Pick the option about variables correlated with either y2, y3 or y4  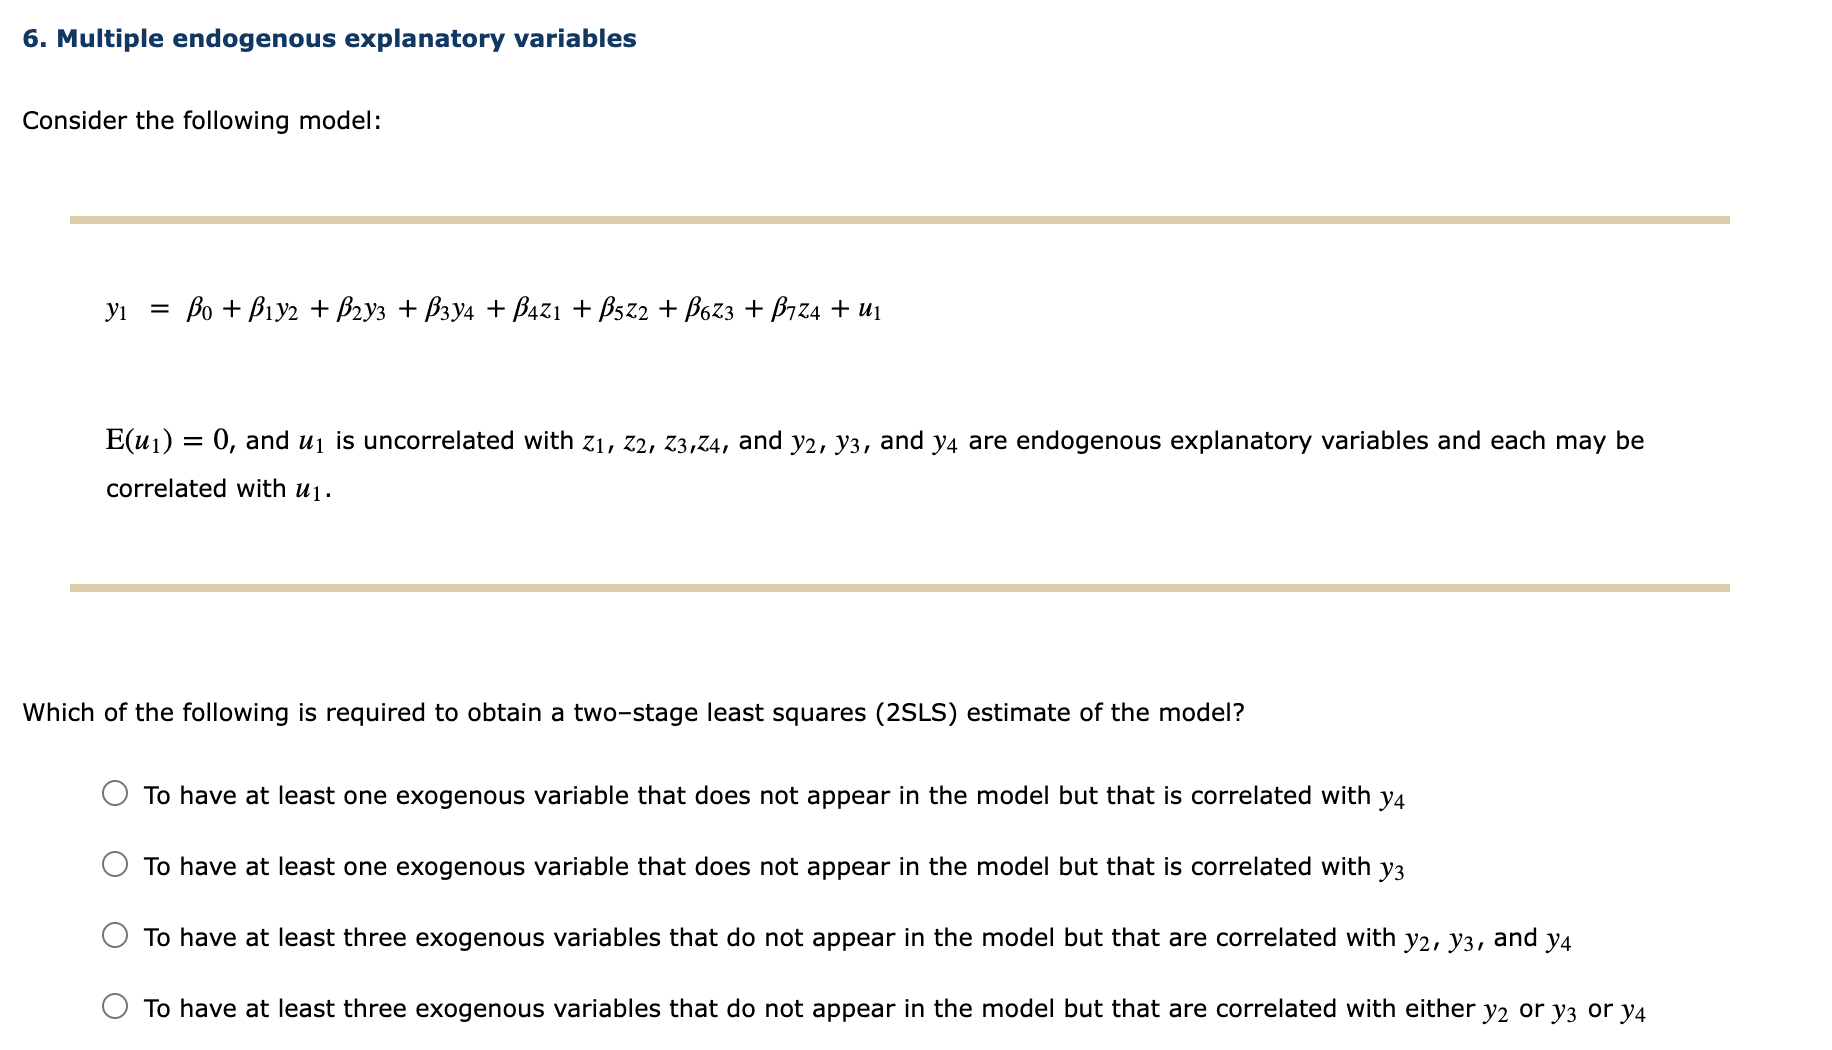[x=117, y=1007]
